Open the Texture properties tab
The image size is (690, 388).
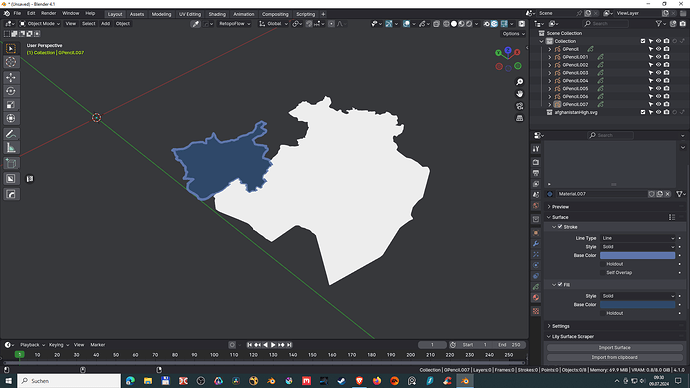pos(536,311)
